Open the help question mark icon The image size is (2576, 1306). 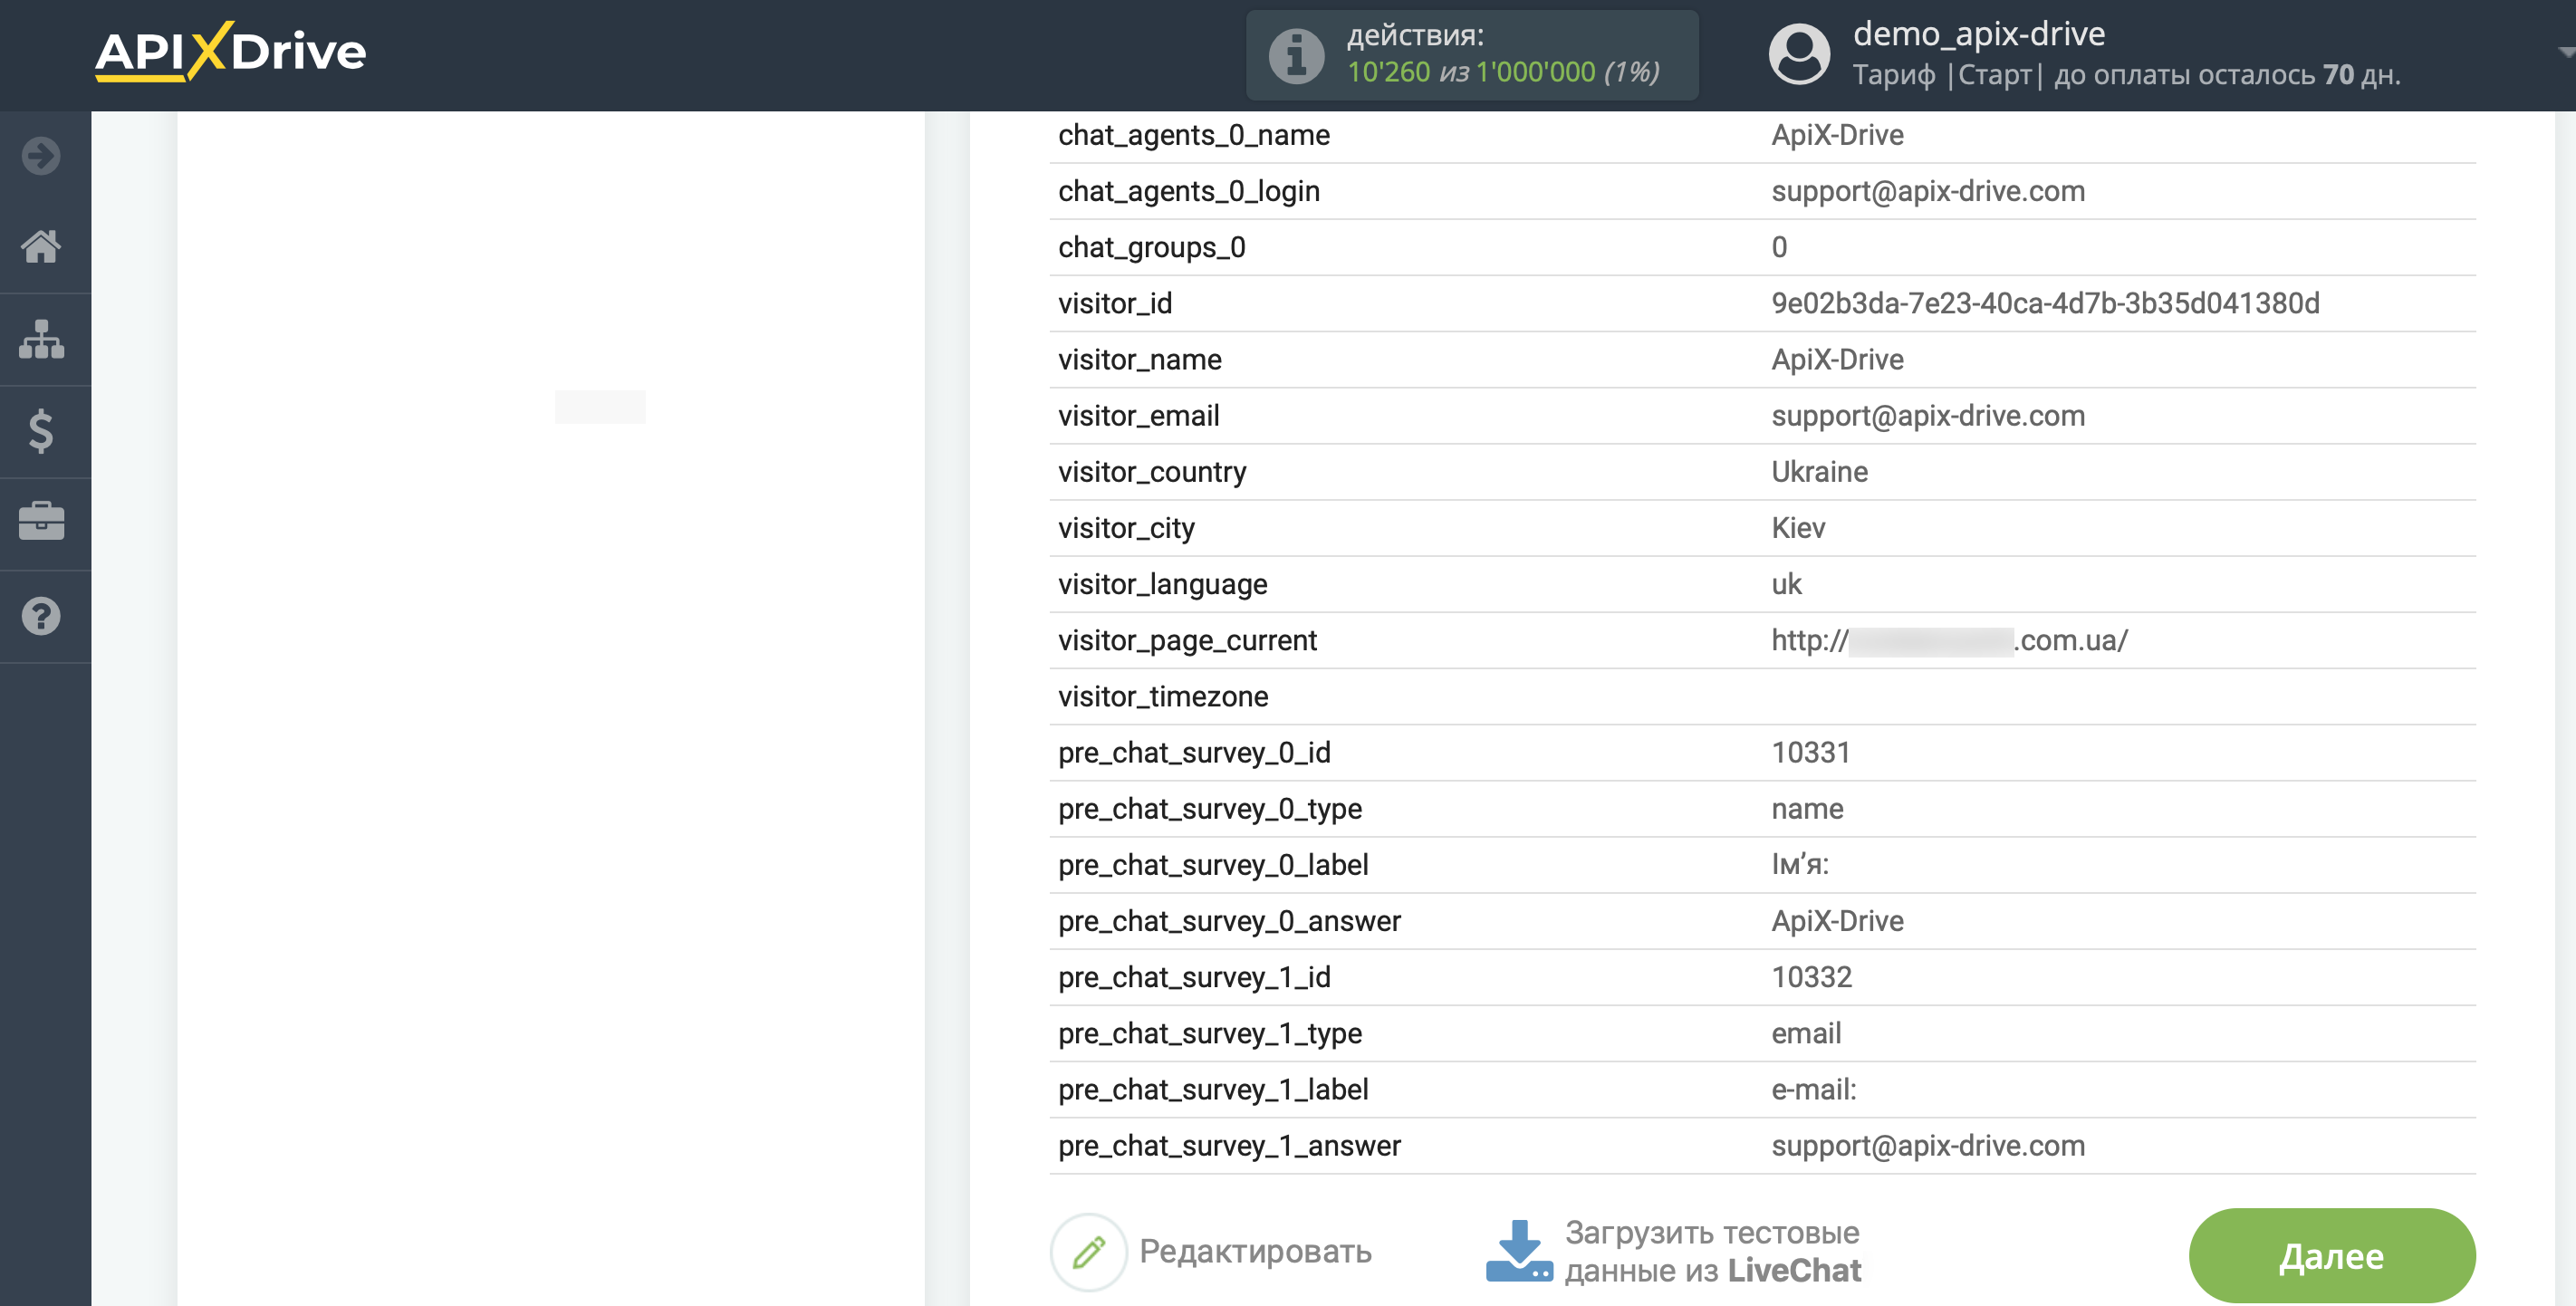[41, 616]
